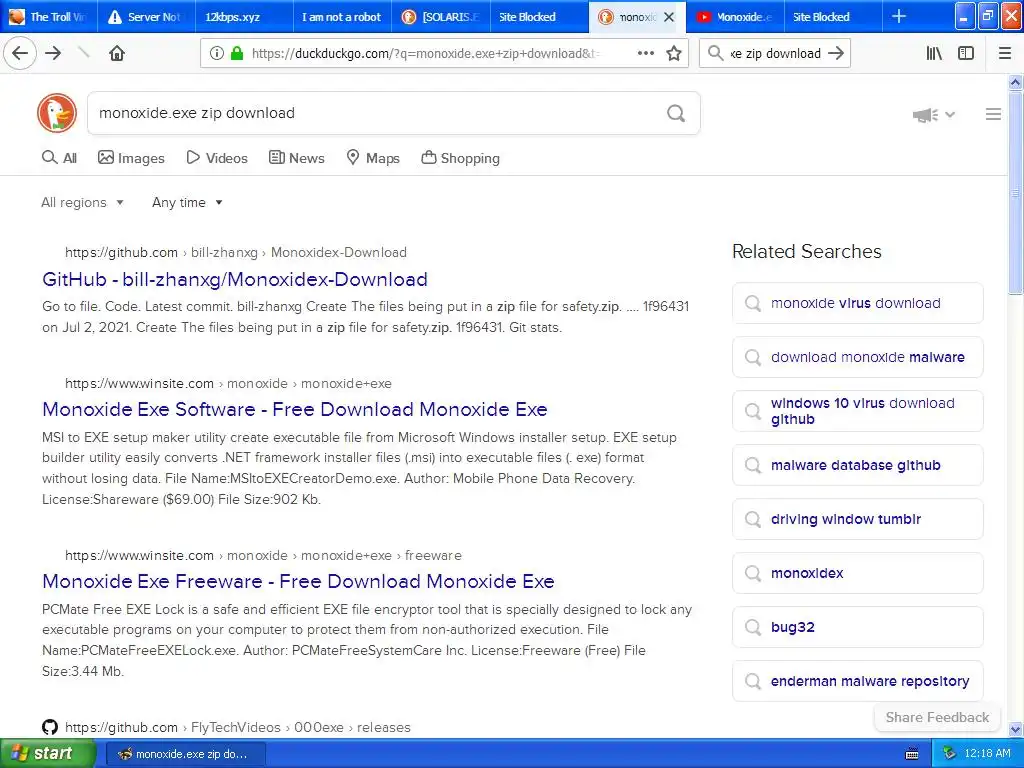Switch to the I am not a robot tab
This screenshot has width=1024, height=768.
pos(342,16)
